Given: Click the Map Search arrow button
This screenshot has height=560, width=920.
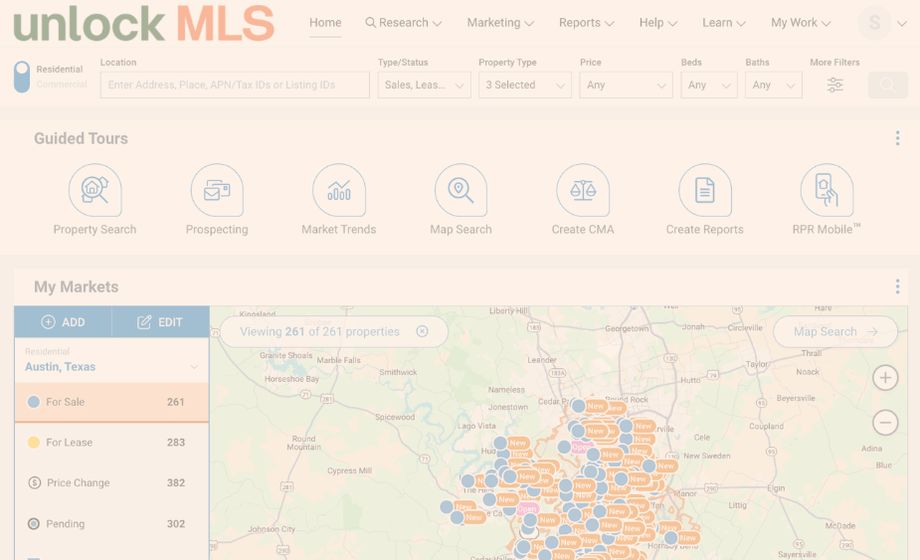Looking at the screenshot, I should pos(835,332).
